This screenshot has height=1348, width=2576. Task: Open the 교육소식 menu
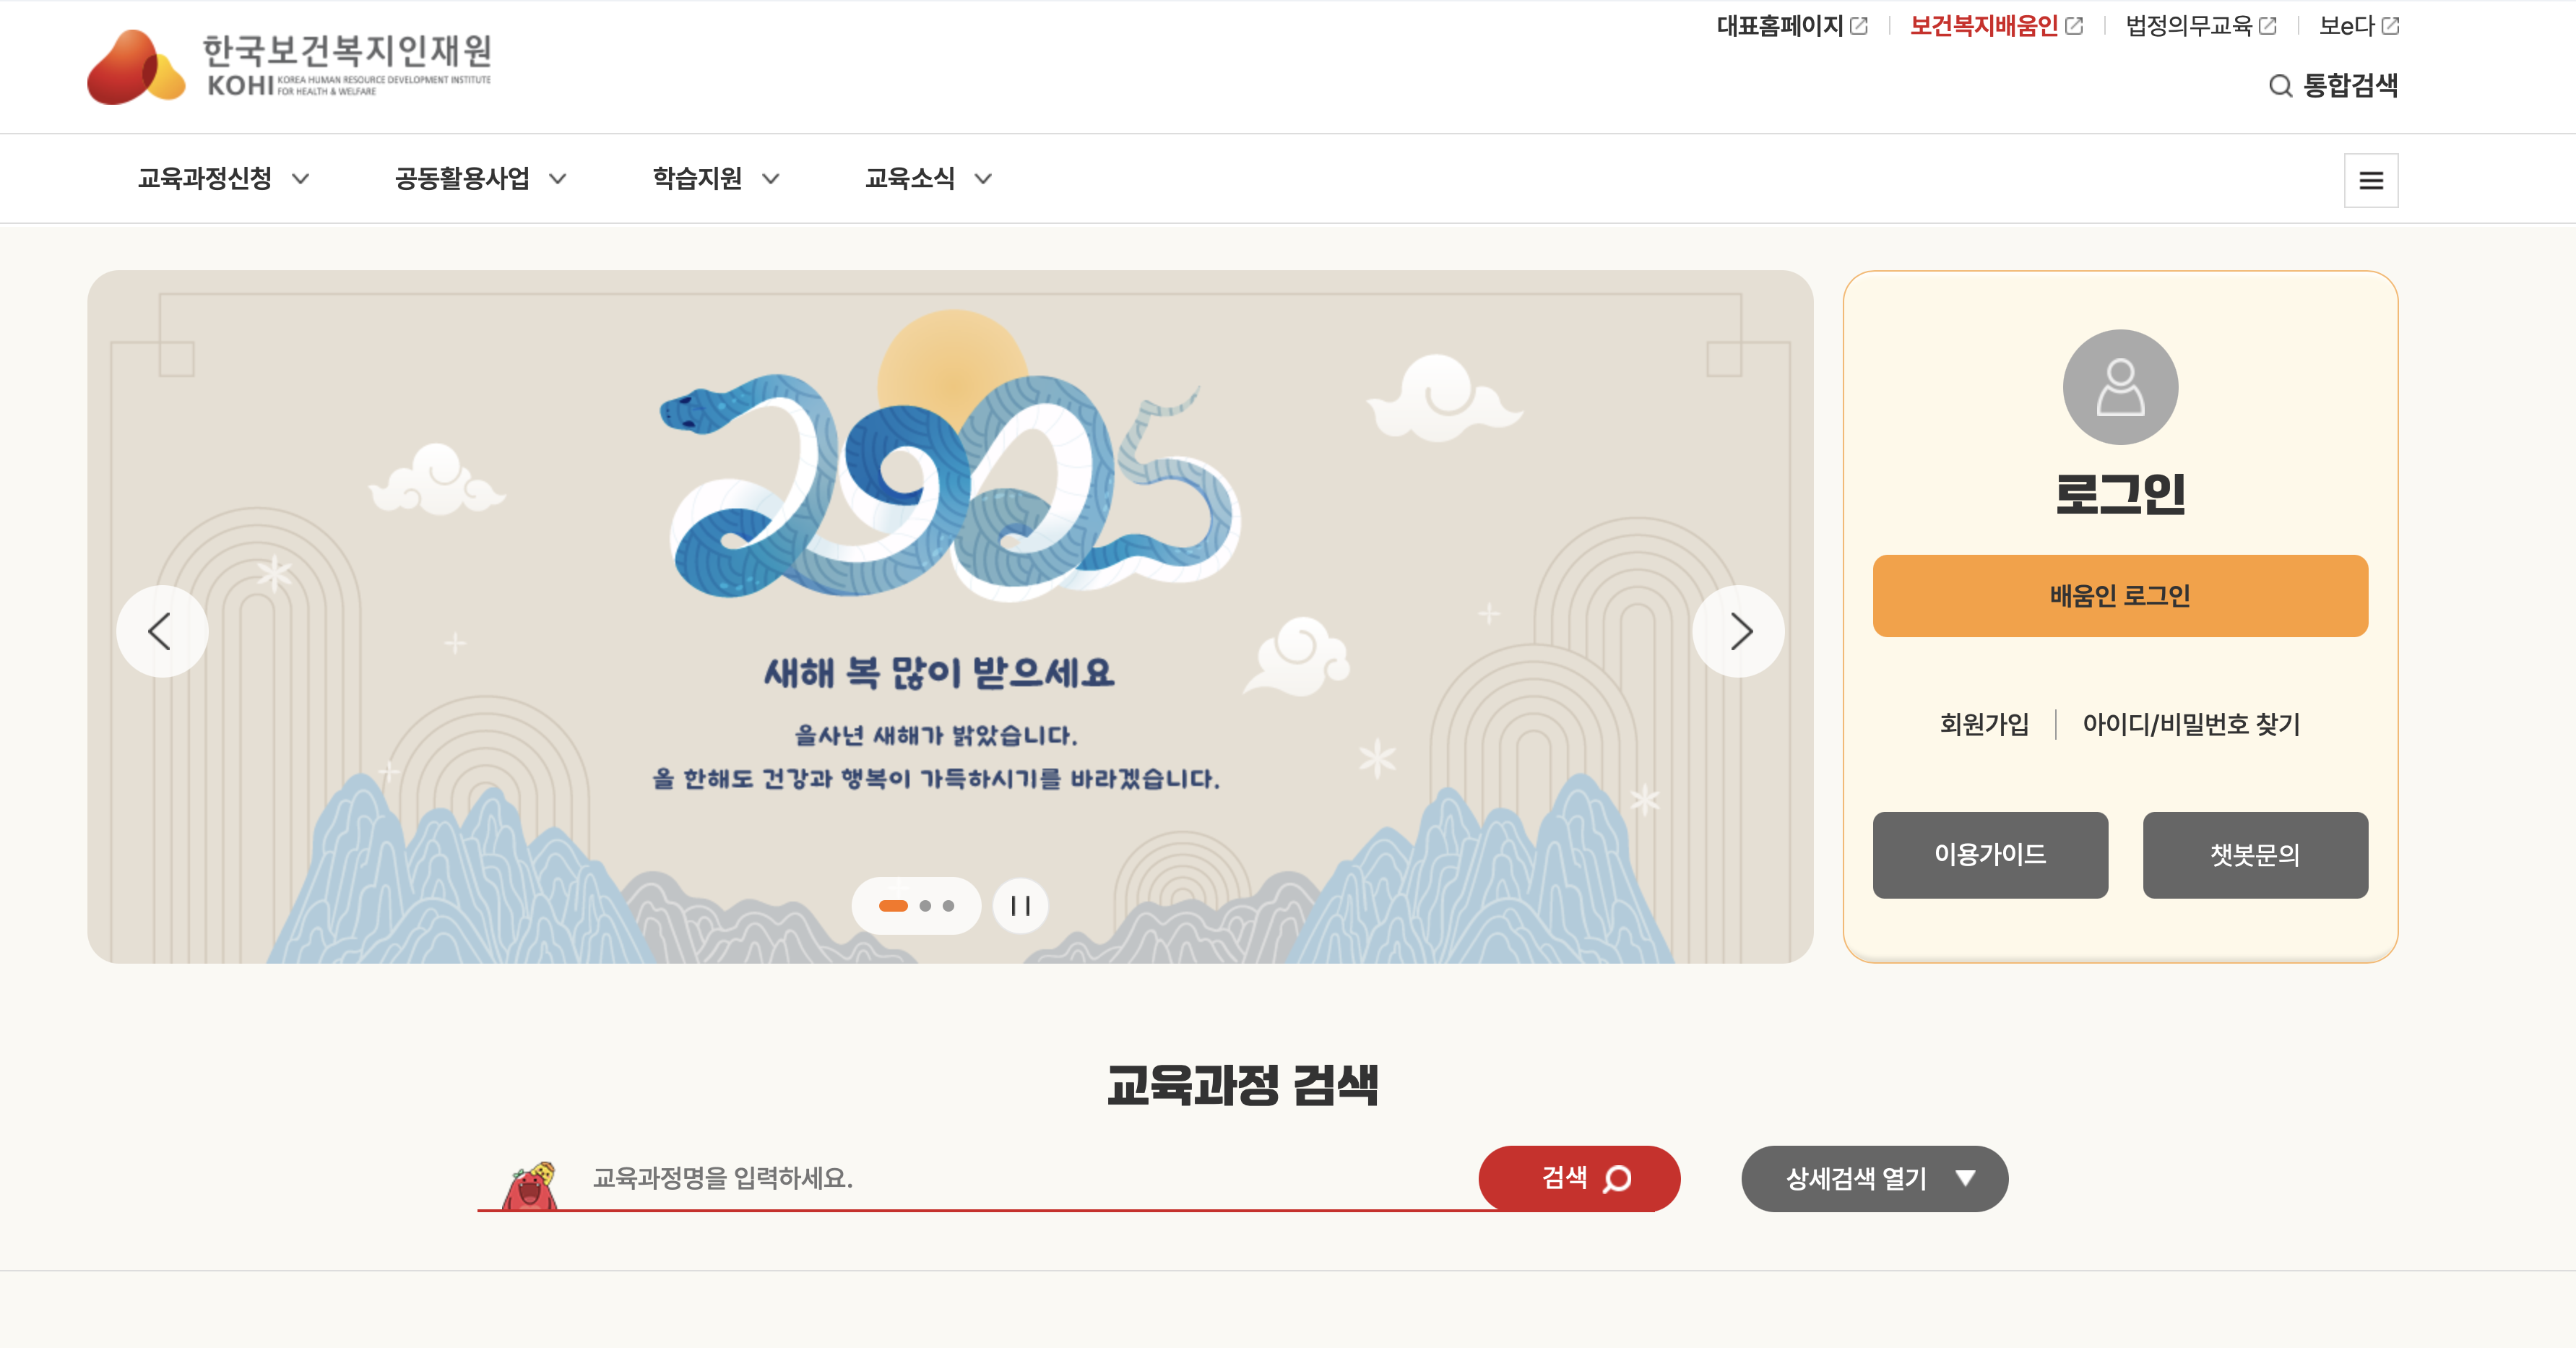(929, 179)
